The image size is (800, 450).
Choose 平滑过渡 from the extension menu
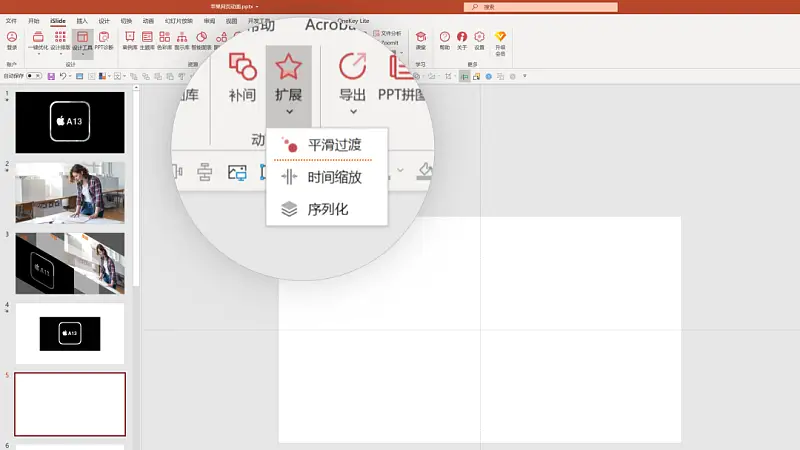coord(327,145)
